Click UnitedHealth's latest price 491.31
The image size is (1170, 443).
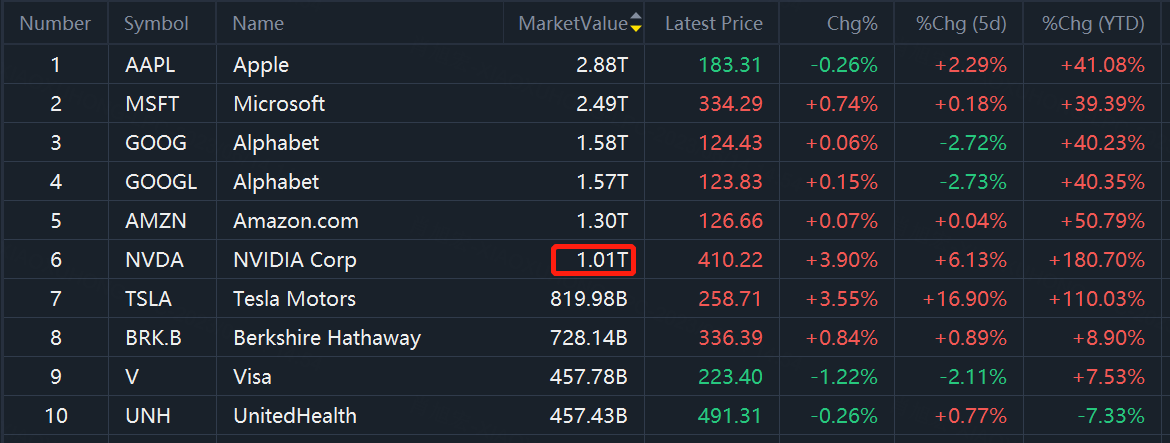click(731, 415)
